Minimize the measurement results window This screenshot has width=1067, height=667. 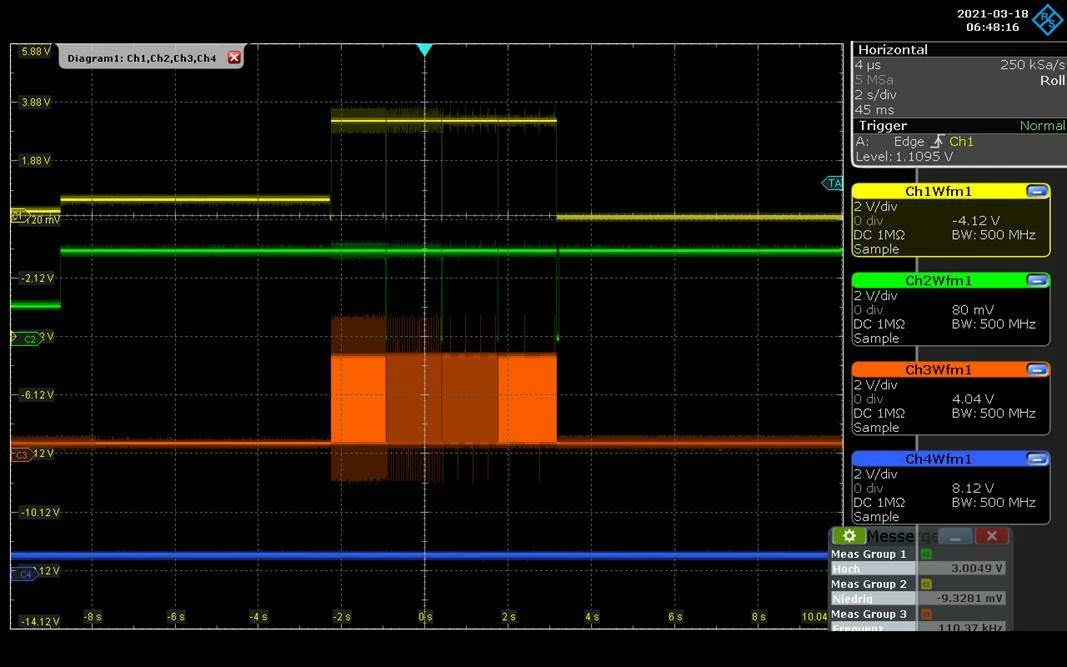point(956,536)
